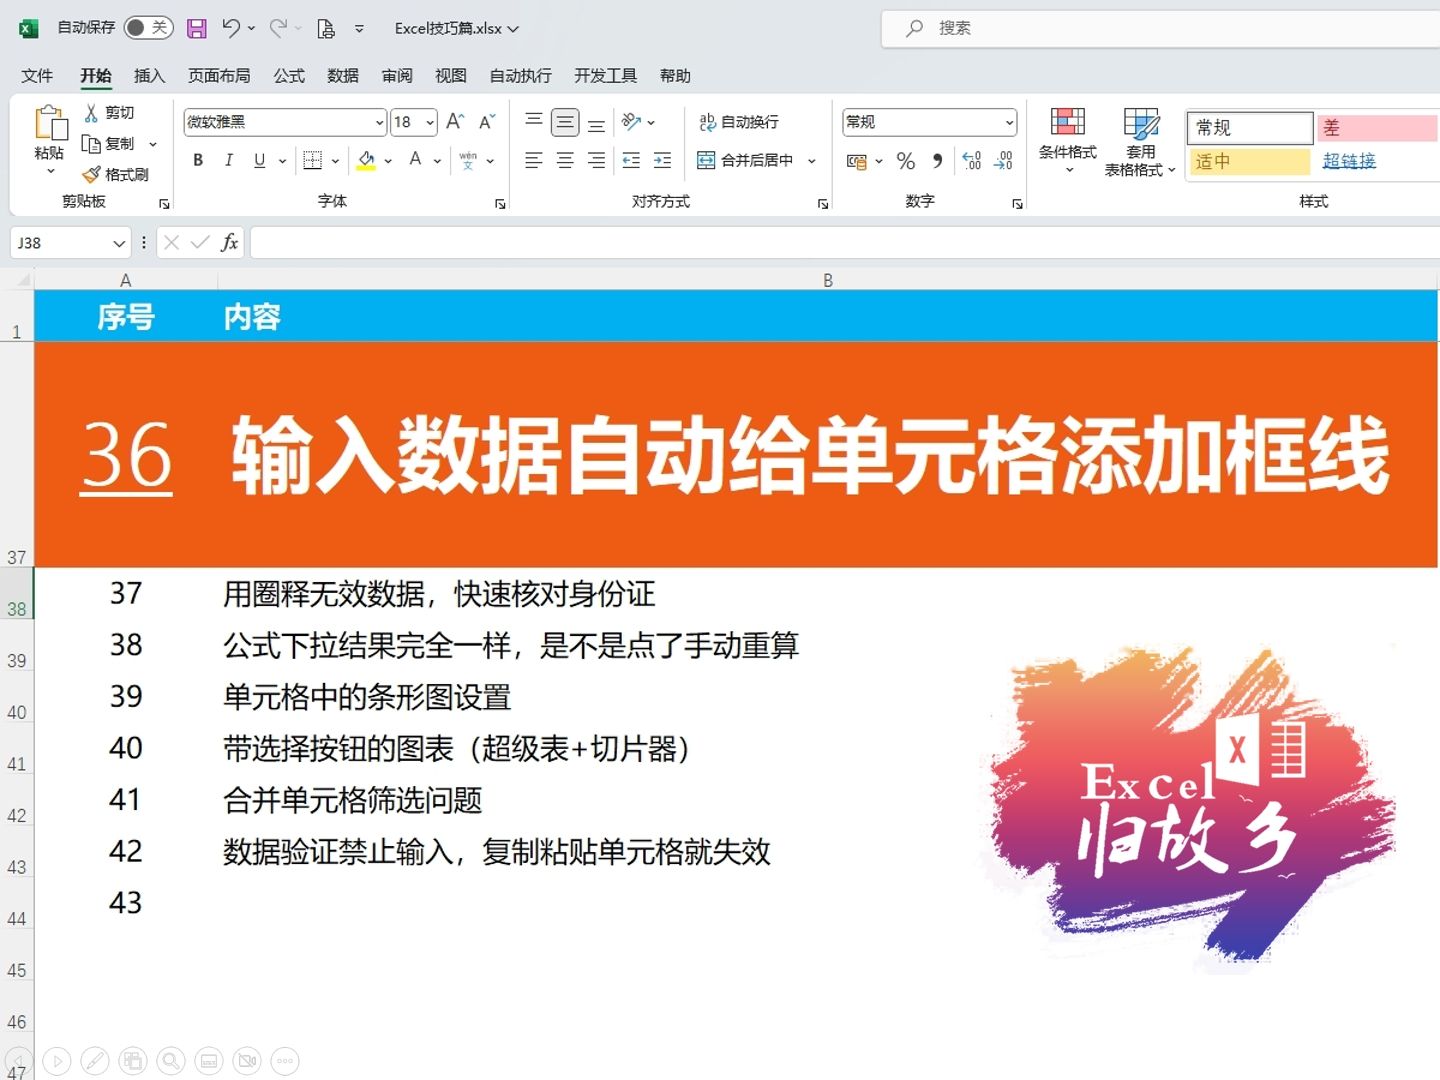This screenshot has width=1440, height=1080.
Task: Expand the Name Box dropdown J38
Action: [x=119, y=243]
